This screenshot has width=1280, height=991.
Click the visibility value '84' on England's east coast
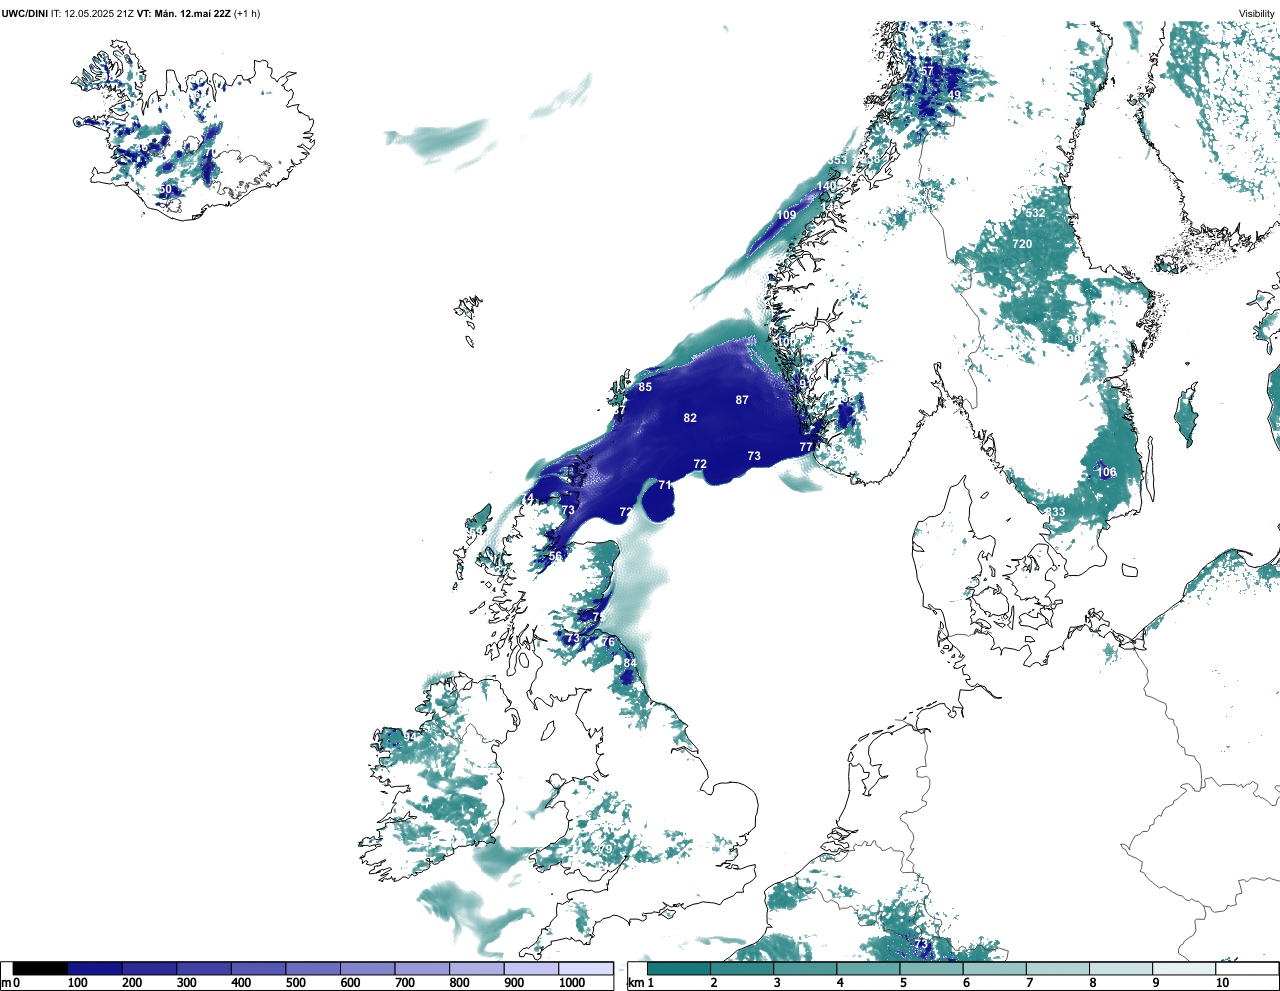[630, 663]
